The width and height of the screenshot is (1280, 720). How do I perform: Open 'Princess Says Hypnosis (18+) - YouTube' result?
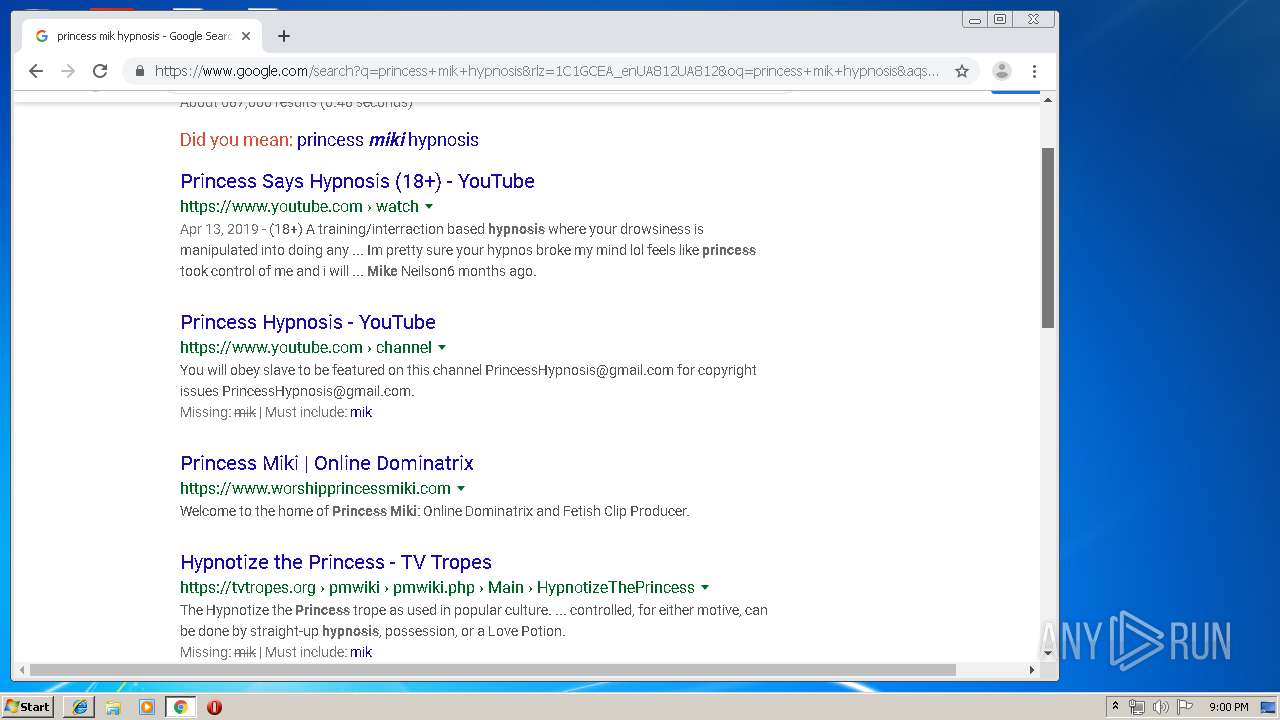click(x=357, y=181)
